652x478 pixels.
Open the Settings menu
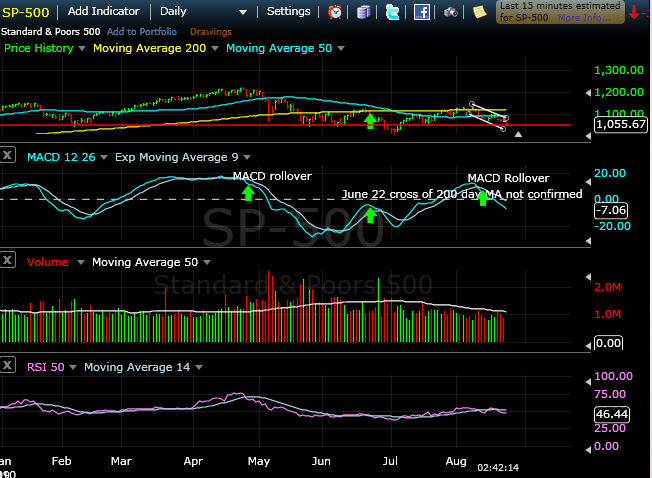coord(294,12)
